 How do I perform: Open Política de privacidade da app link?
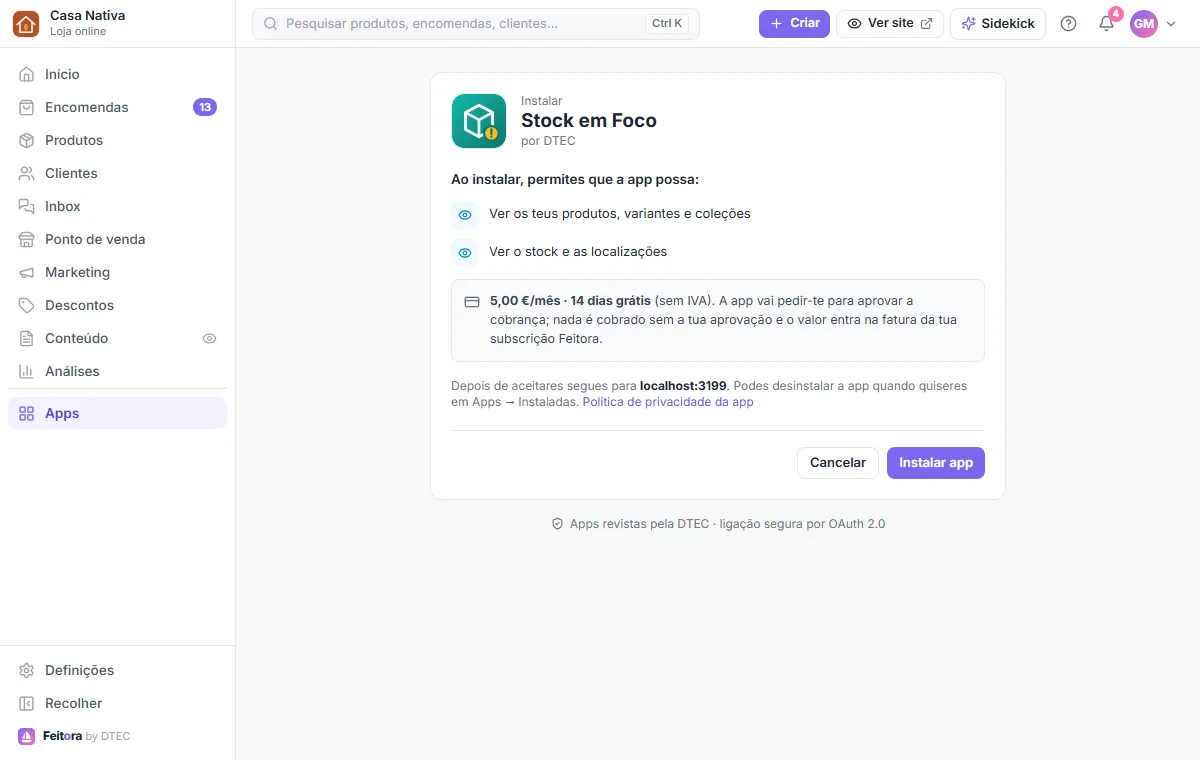[668, 402]
